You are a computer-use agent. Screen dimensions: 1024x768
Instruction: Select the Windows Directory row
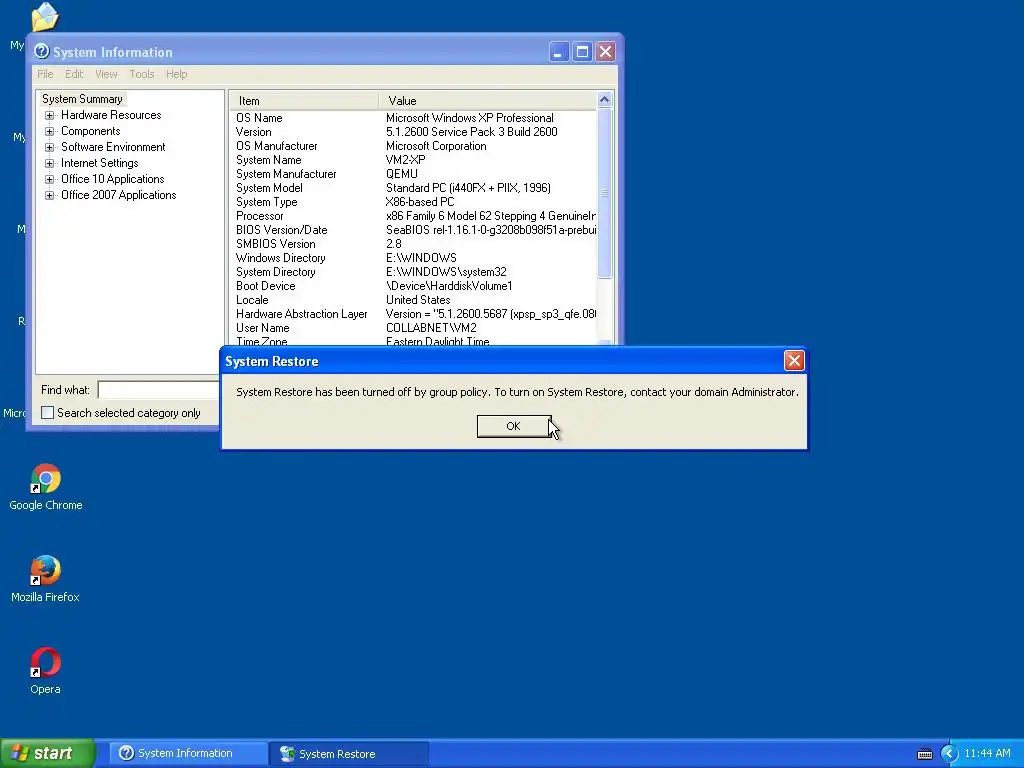413,258
